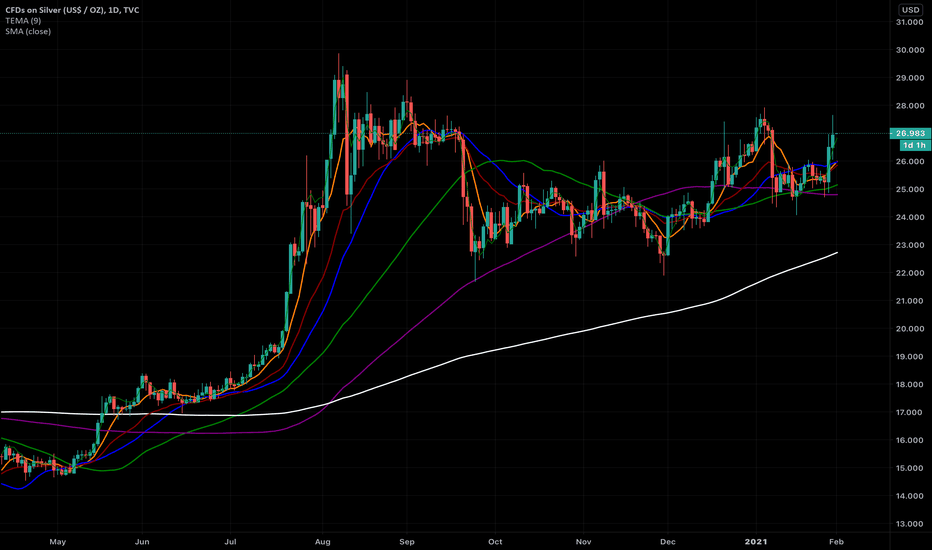Click the Oct label on time axis
Viewport: 932px width, 550px height.
pos(495,542)
